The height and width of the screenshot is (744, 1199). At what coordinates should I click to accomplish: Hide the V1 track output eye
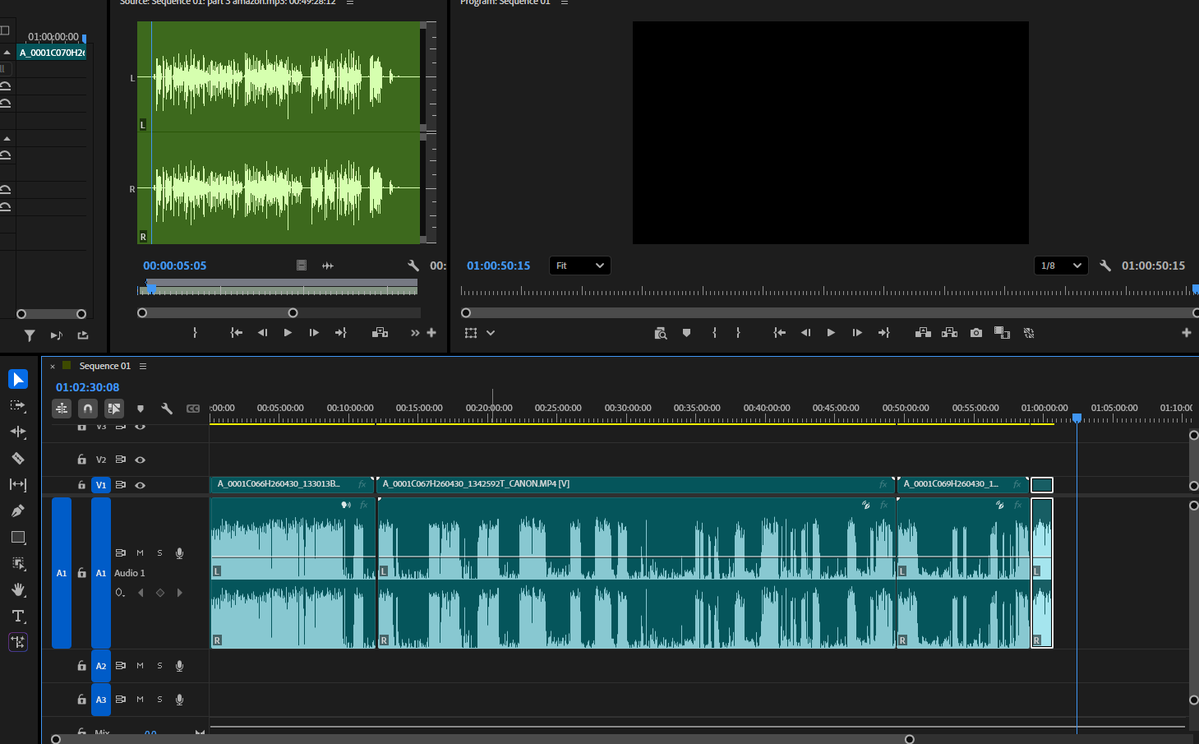140,485
